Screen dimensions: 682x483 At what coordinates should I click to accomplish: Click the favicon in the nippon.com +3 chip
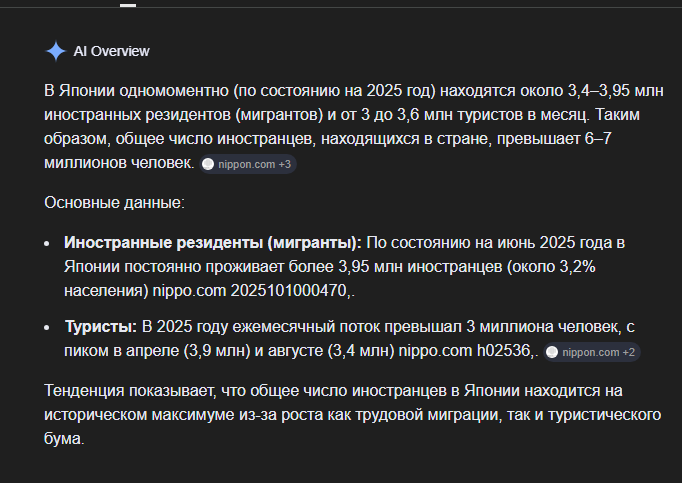[208, 164]
